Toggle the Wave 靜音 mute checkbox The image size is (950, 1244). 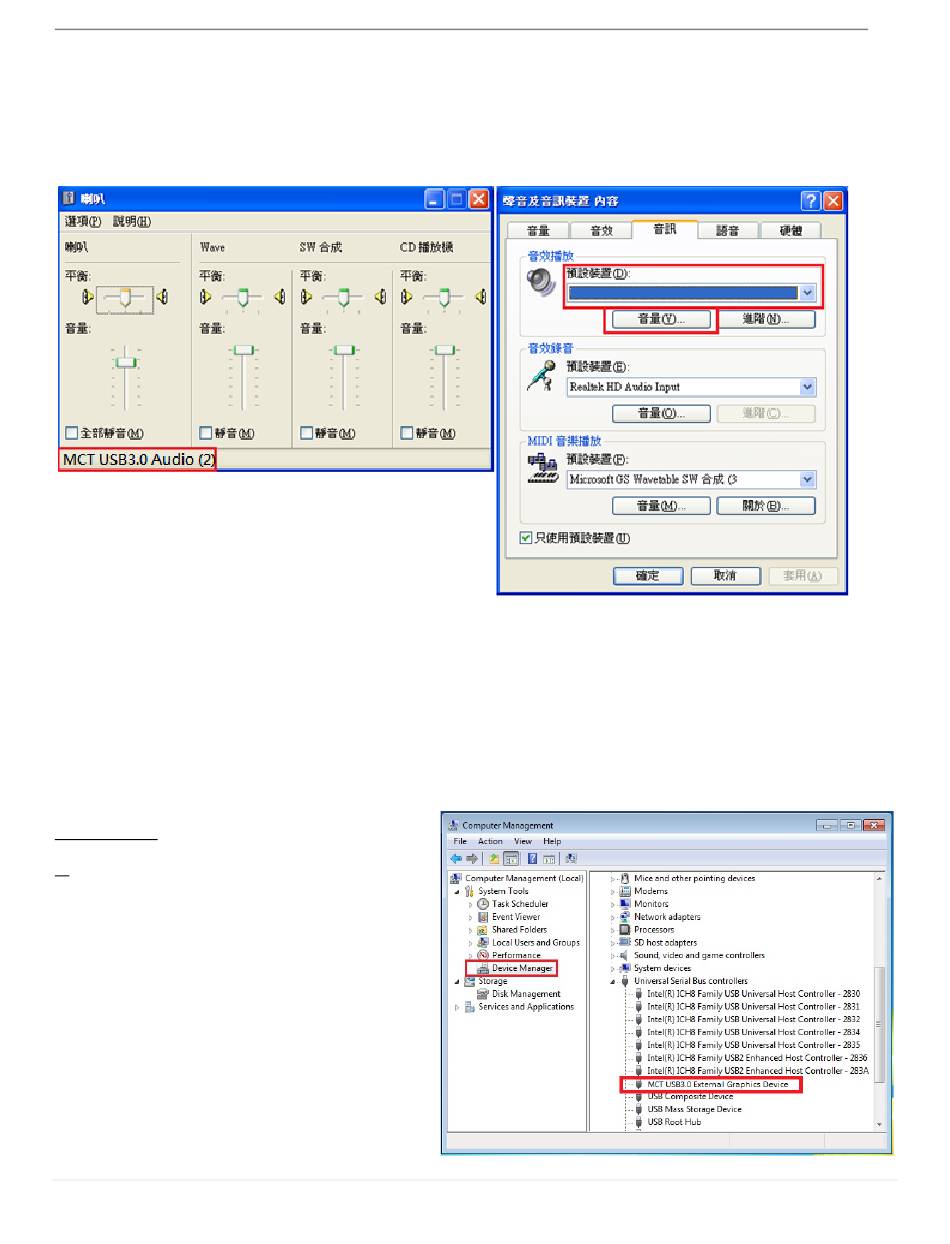[206, 433]
